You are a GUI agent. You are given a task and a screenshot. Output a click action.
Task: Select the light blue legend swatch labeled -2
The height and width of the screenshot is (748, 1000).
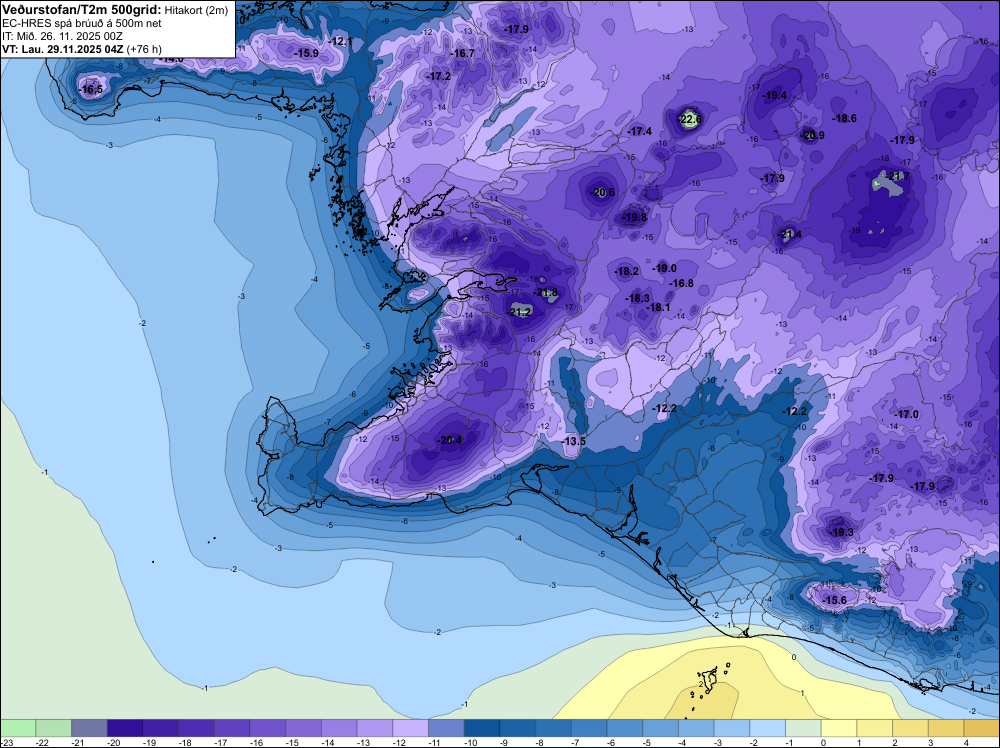(x=768, y=728)
